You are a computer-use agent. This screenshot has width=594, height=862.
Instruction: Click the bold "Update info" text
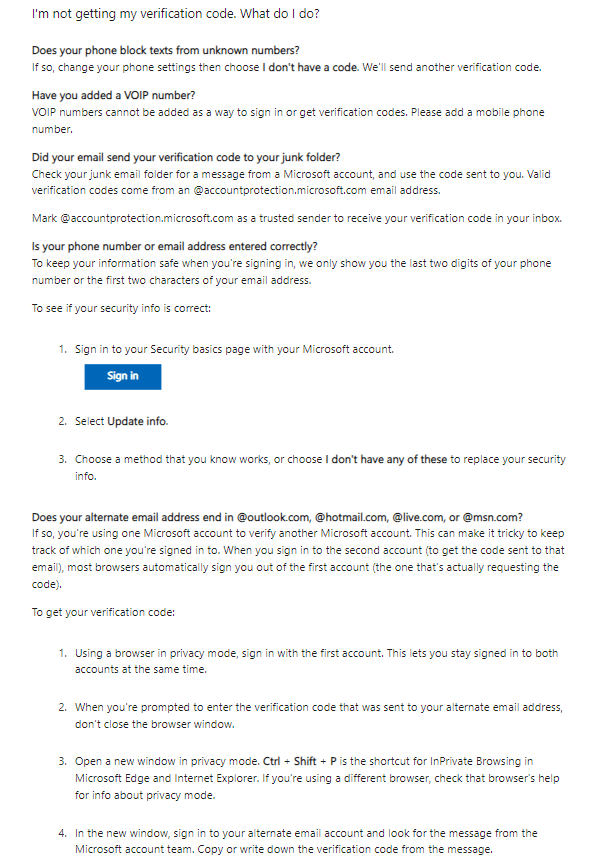pyautogui.click(x=137, y=422)
